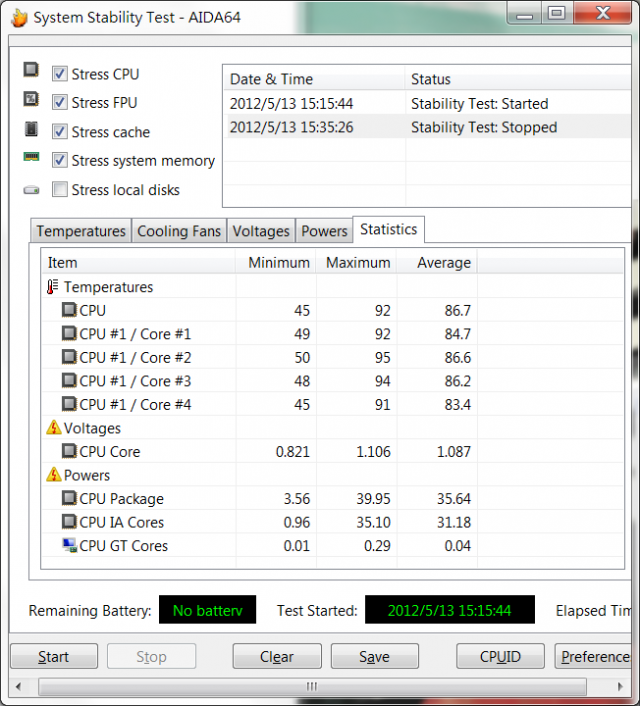Click the No battery indicator field
The height and width of the screenshot is (707, 640).
207,610
